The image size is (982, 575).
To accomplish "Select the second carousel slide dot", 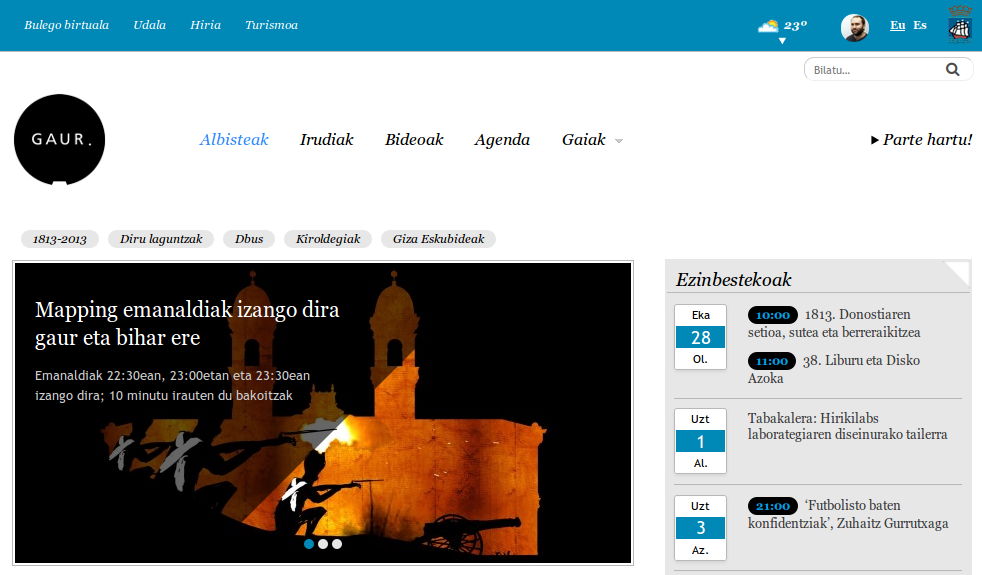I will pyautogui.click(x=323, y=544).
